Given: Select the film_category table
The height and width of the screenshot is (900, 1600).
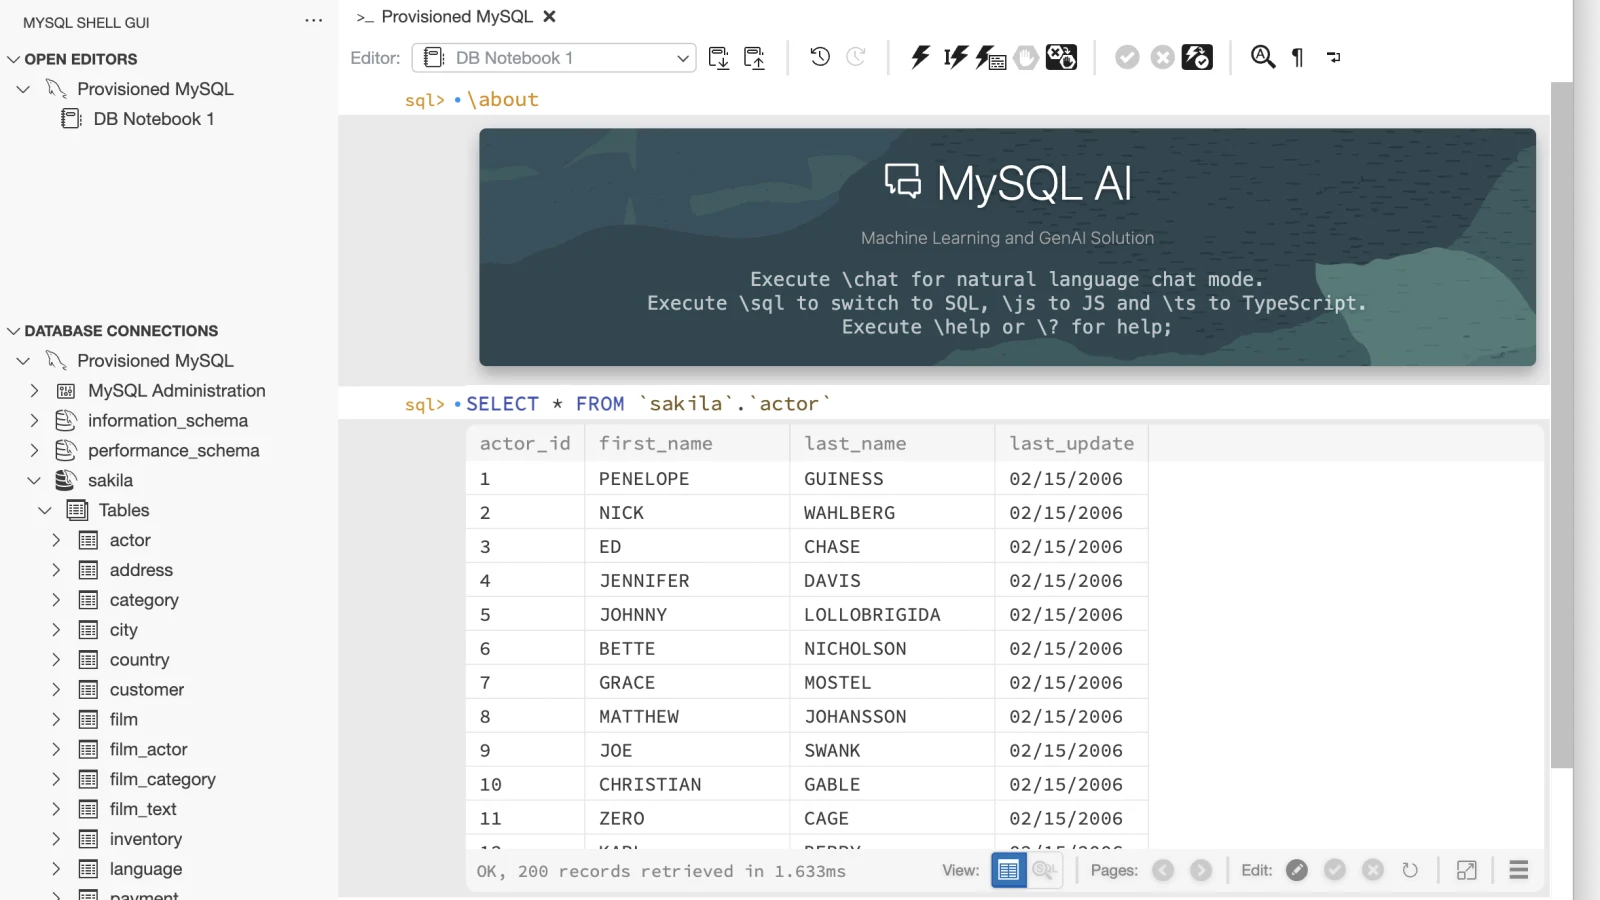Looking at the screenshot, I should click(162, 779).
